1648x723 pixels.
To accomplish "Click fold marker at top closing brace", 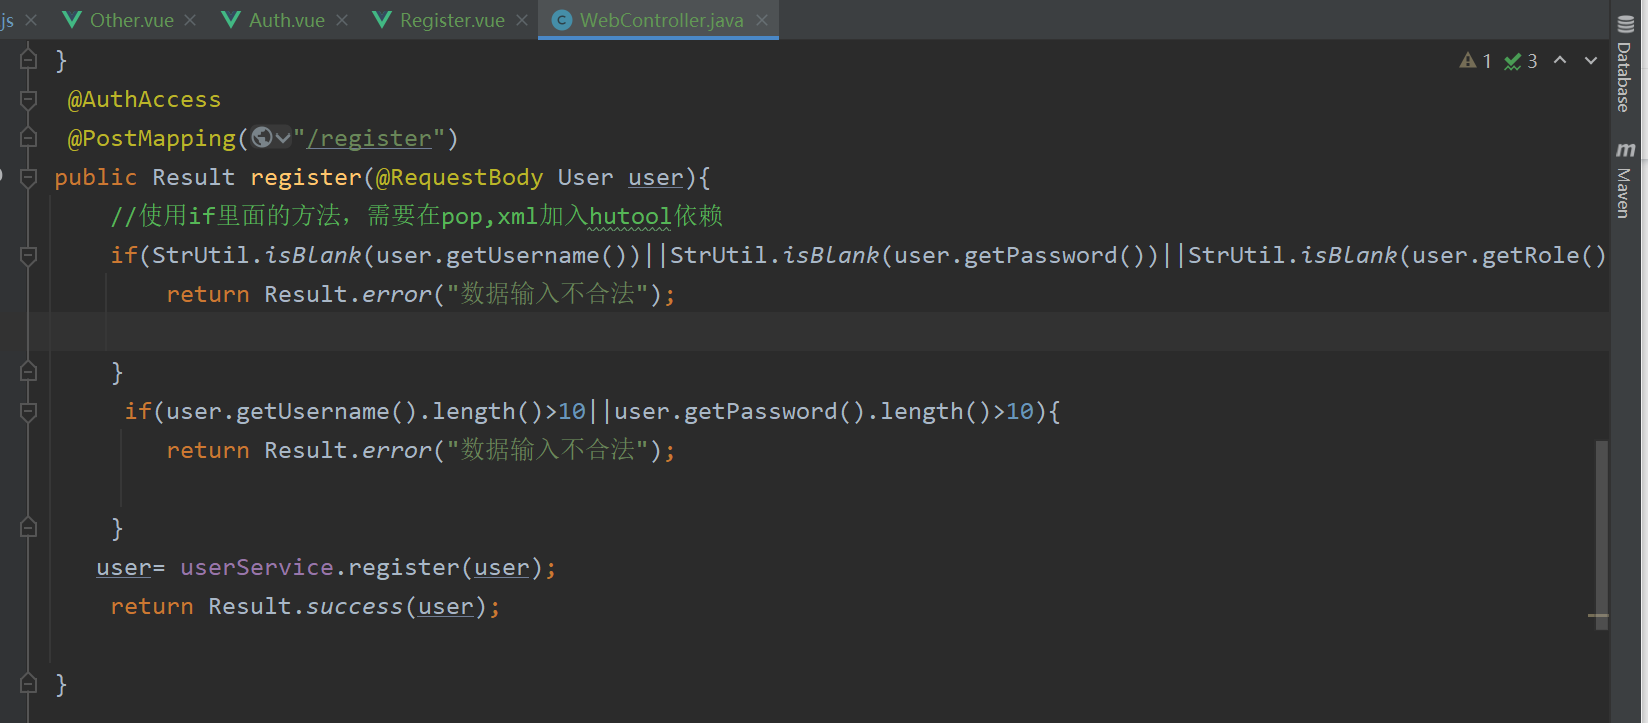I will (29, 60).
